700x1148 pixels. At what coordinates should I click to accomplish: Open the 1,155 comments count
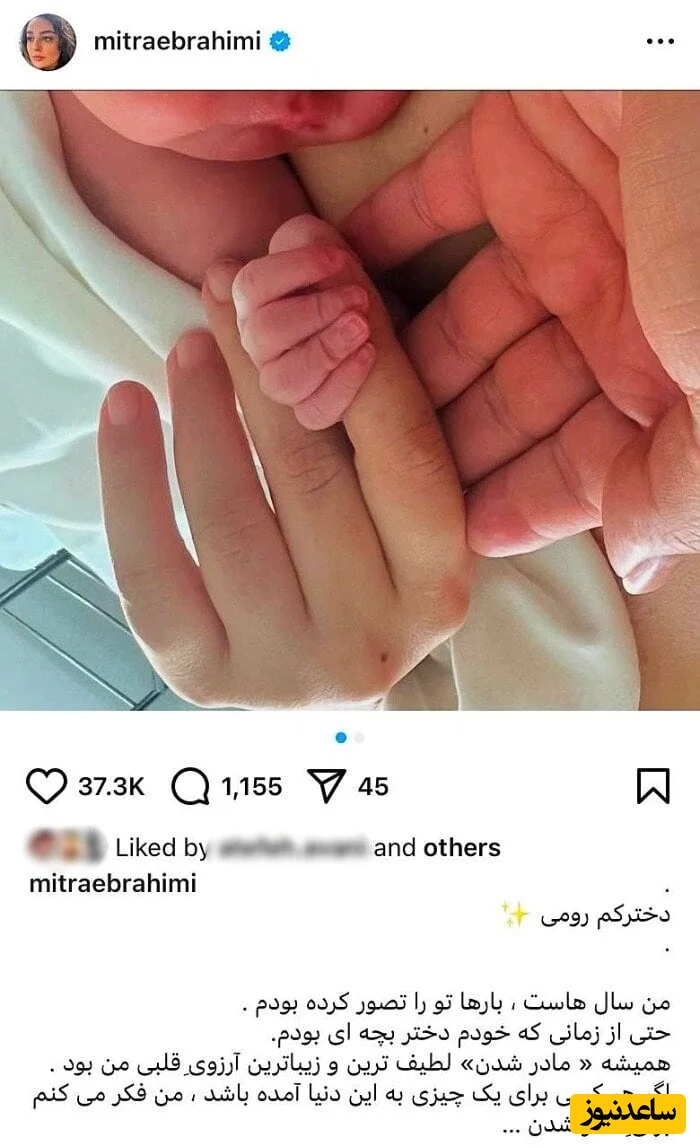pyautogui.click(x=251, y=786)
